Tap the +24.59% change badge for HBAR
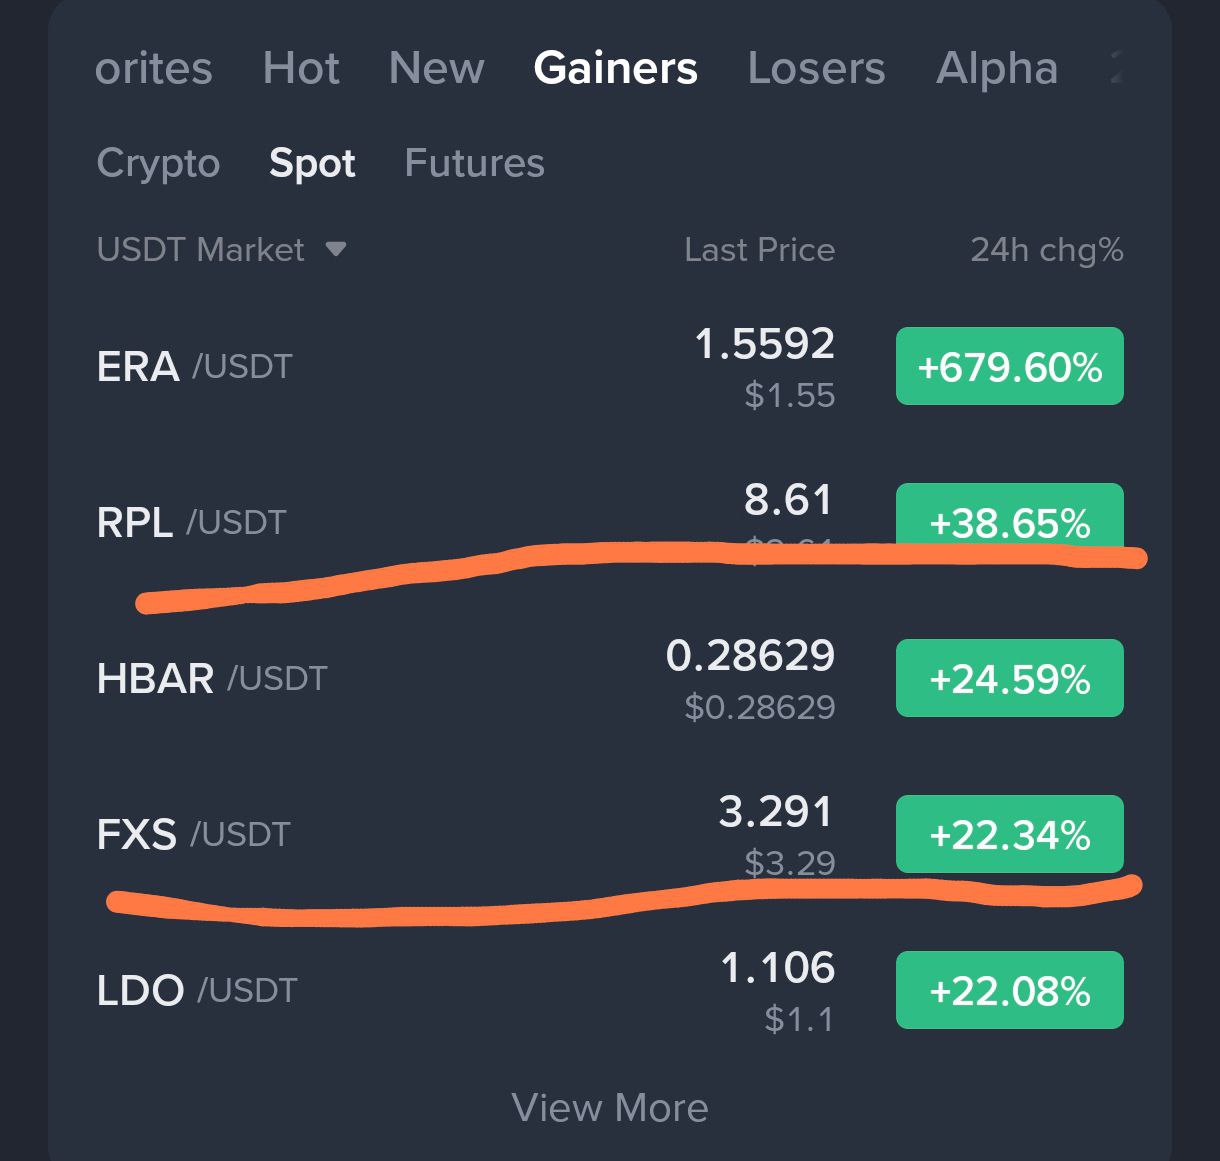 coord(1010,678)
